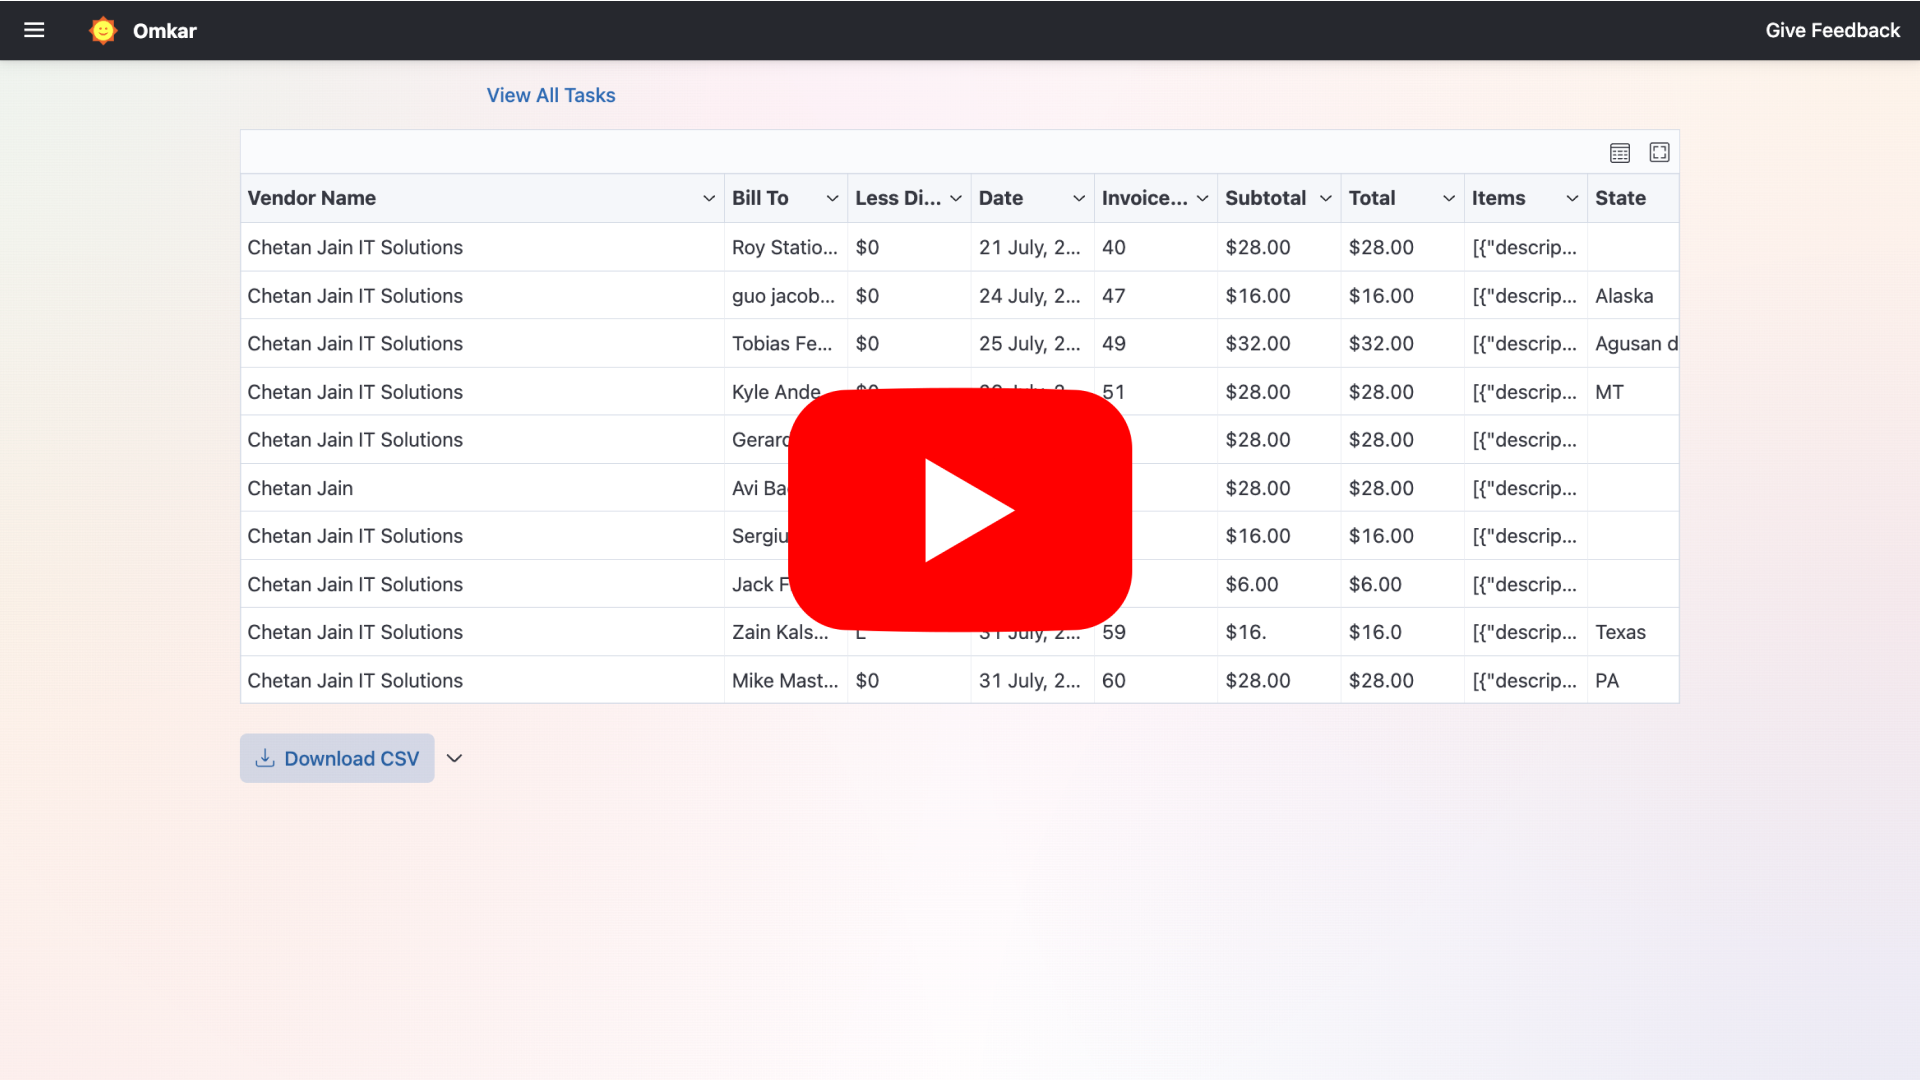Click items cell in invoice 47 row
1920x1080 pixels.
tap(1526, 296)
